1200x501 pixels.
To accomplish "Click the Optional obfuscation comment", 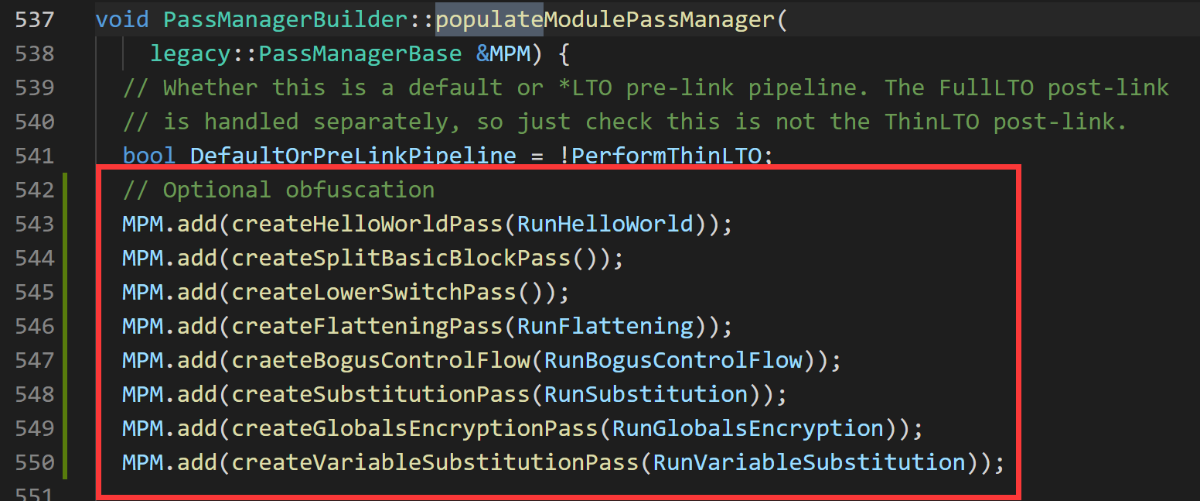I will (x=279, y=190).
